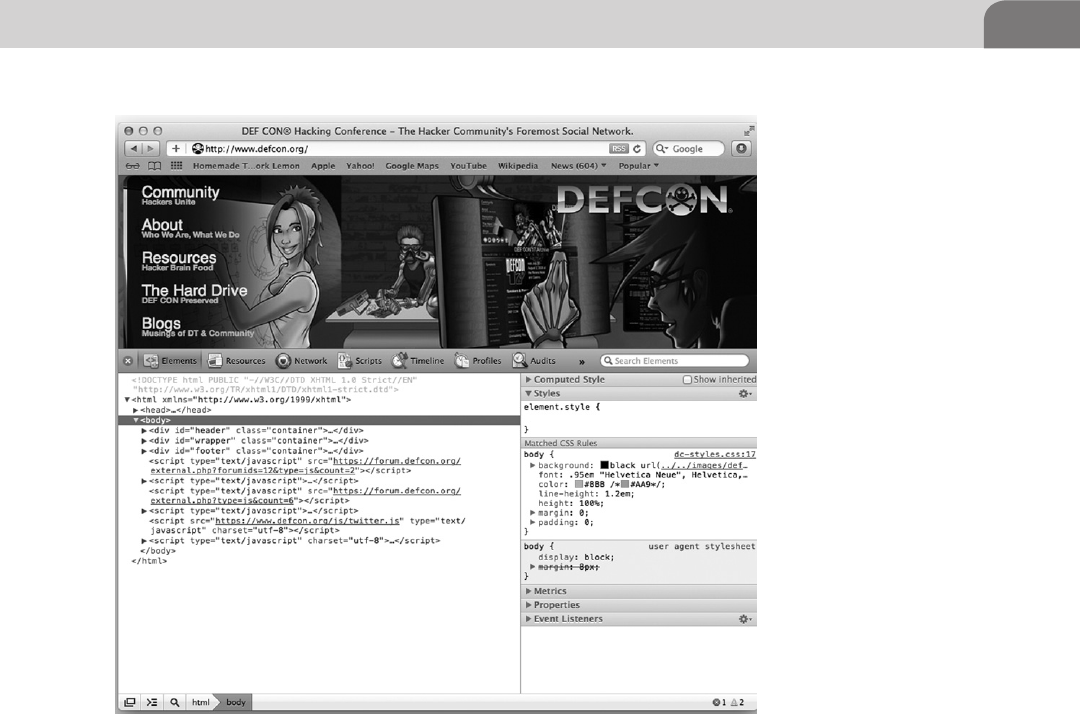
Task: Open the Yahoo! bookmark
Action: (x=360, y=166)
